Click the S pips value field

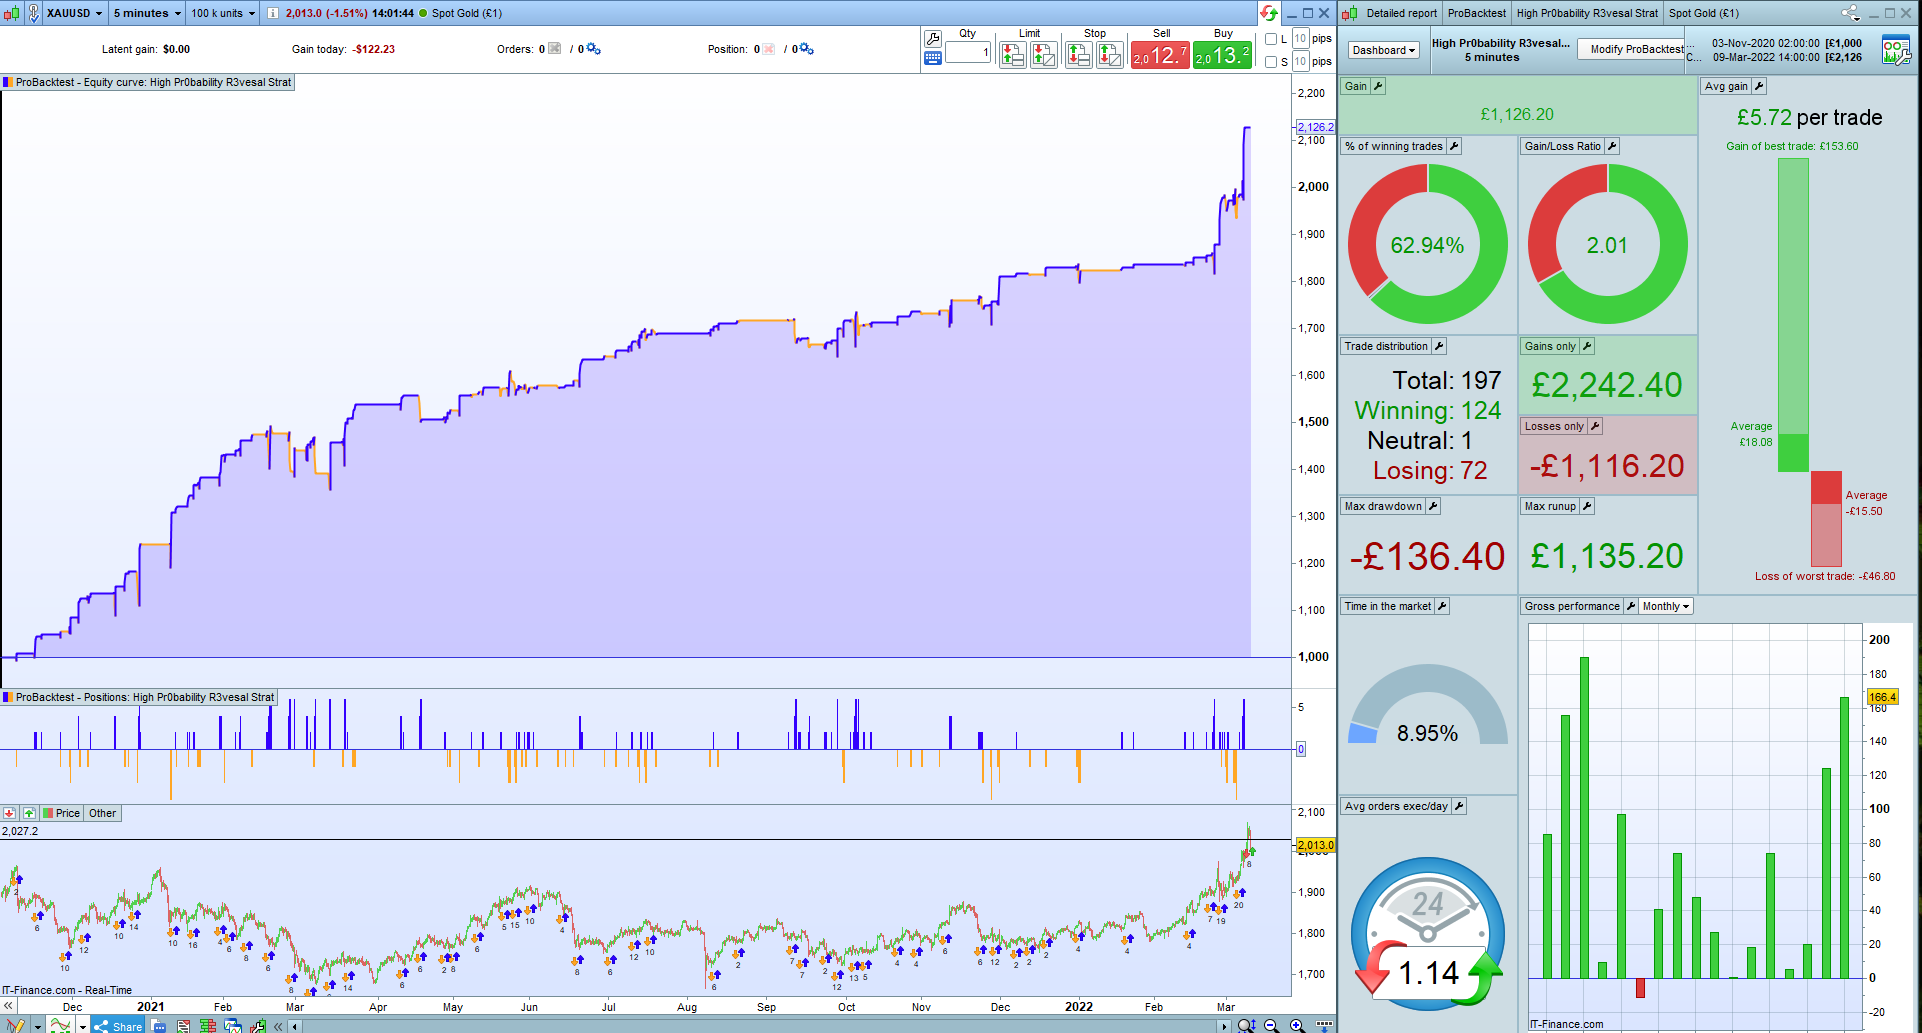click(1300, 61)
